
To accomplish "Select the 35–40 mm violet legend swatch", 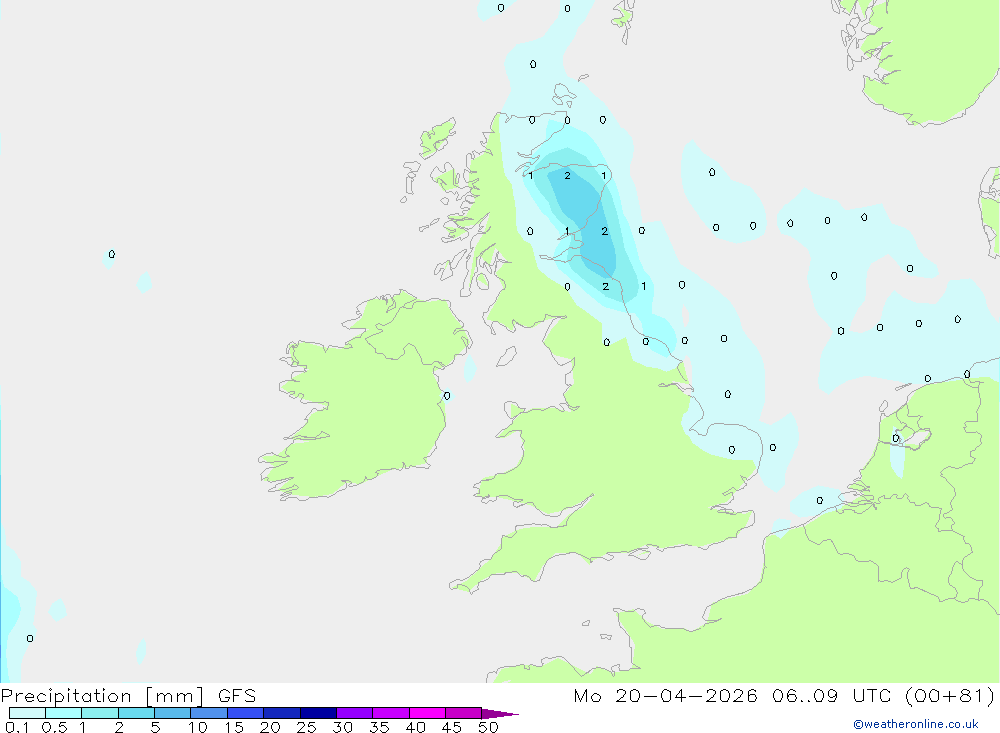I will 390,713.
